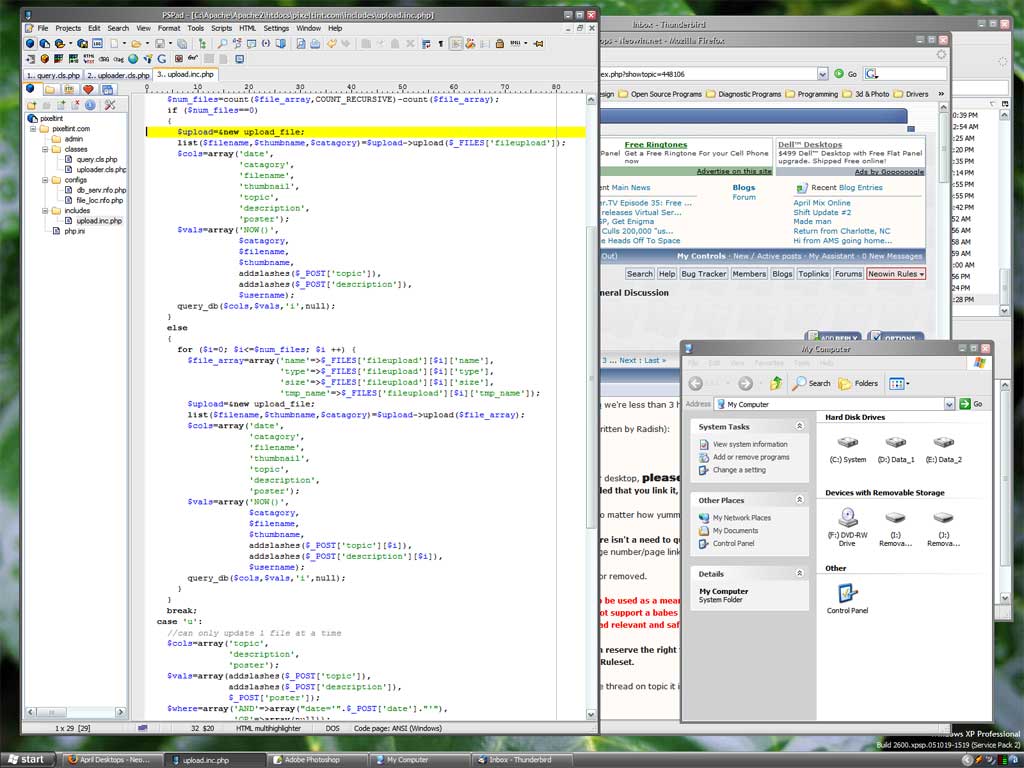Click the Up folder icon in My Computer
The image size is (1024, 768).
pos(776,383)
